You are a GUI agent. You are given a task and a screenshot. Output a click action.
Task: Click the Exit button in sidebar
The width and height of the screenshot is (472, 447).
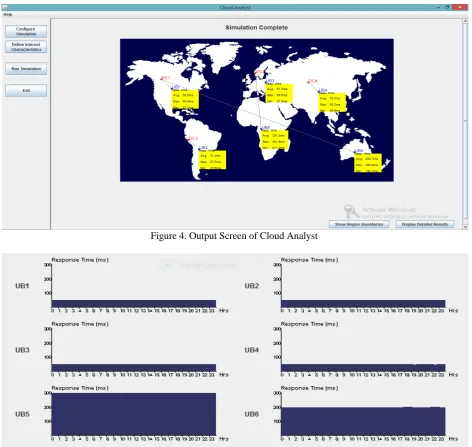(x=26, y=90)
